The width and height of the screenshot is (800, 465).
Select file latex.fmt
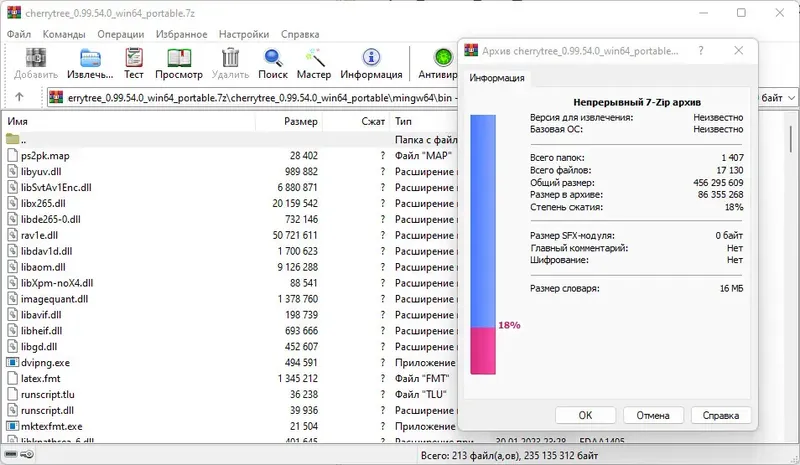click(40, 379)
